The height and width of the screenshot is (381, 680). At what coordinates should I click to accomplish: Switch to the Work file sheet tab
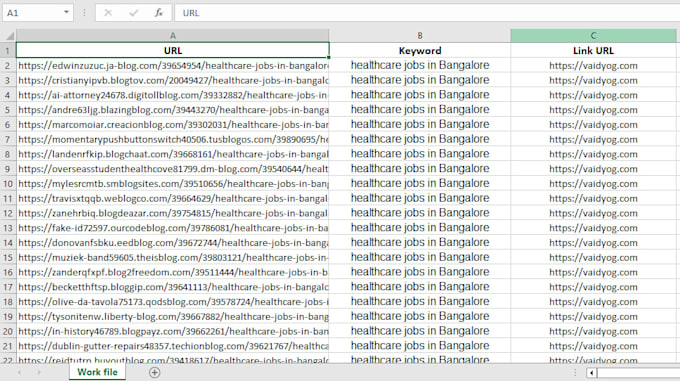coord(97,372)
